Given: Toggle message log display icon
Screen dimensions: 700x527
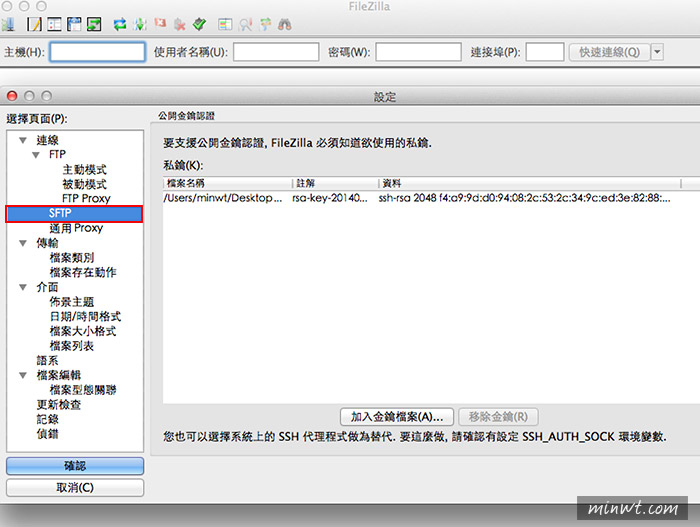Looking at the screenshot, I should (34, 24).
